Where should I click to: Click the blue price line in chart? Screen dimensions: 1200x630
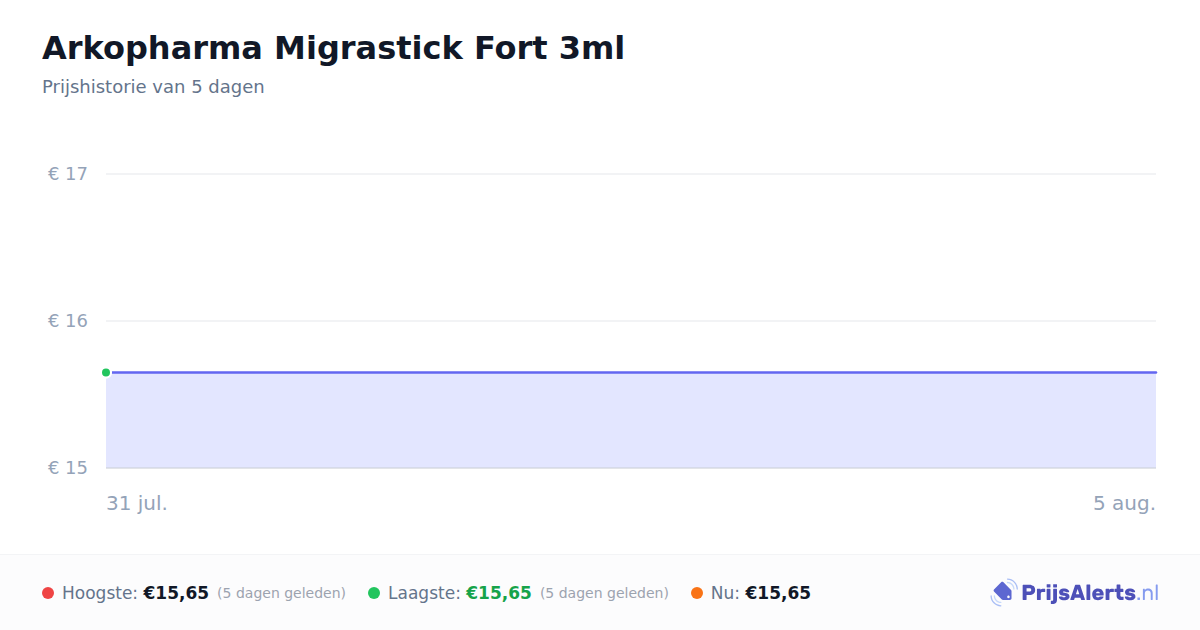point(631,372)
